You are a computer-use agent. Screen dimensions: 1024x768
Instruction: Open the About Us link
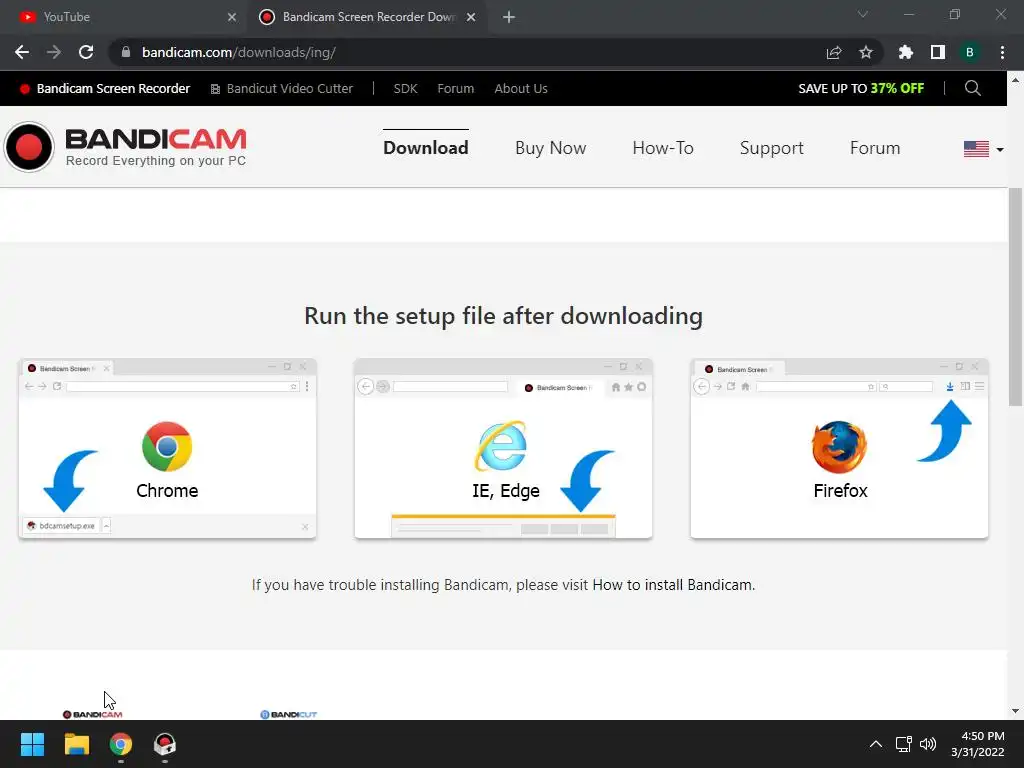[x=520, y=89]
